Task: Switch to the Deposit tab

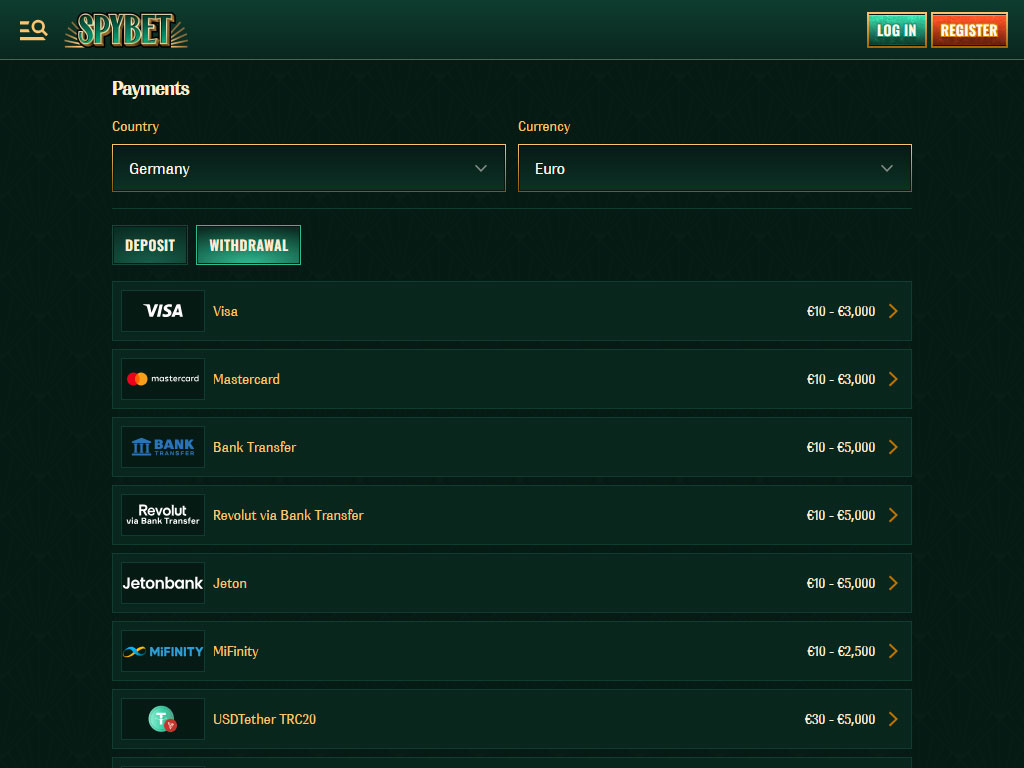Action: [150, 245]
